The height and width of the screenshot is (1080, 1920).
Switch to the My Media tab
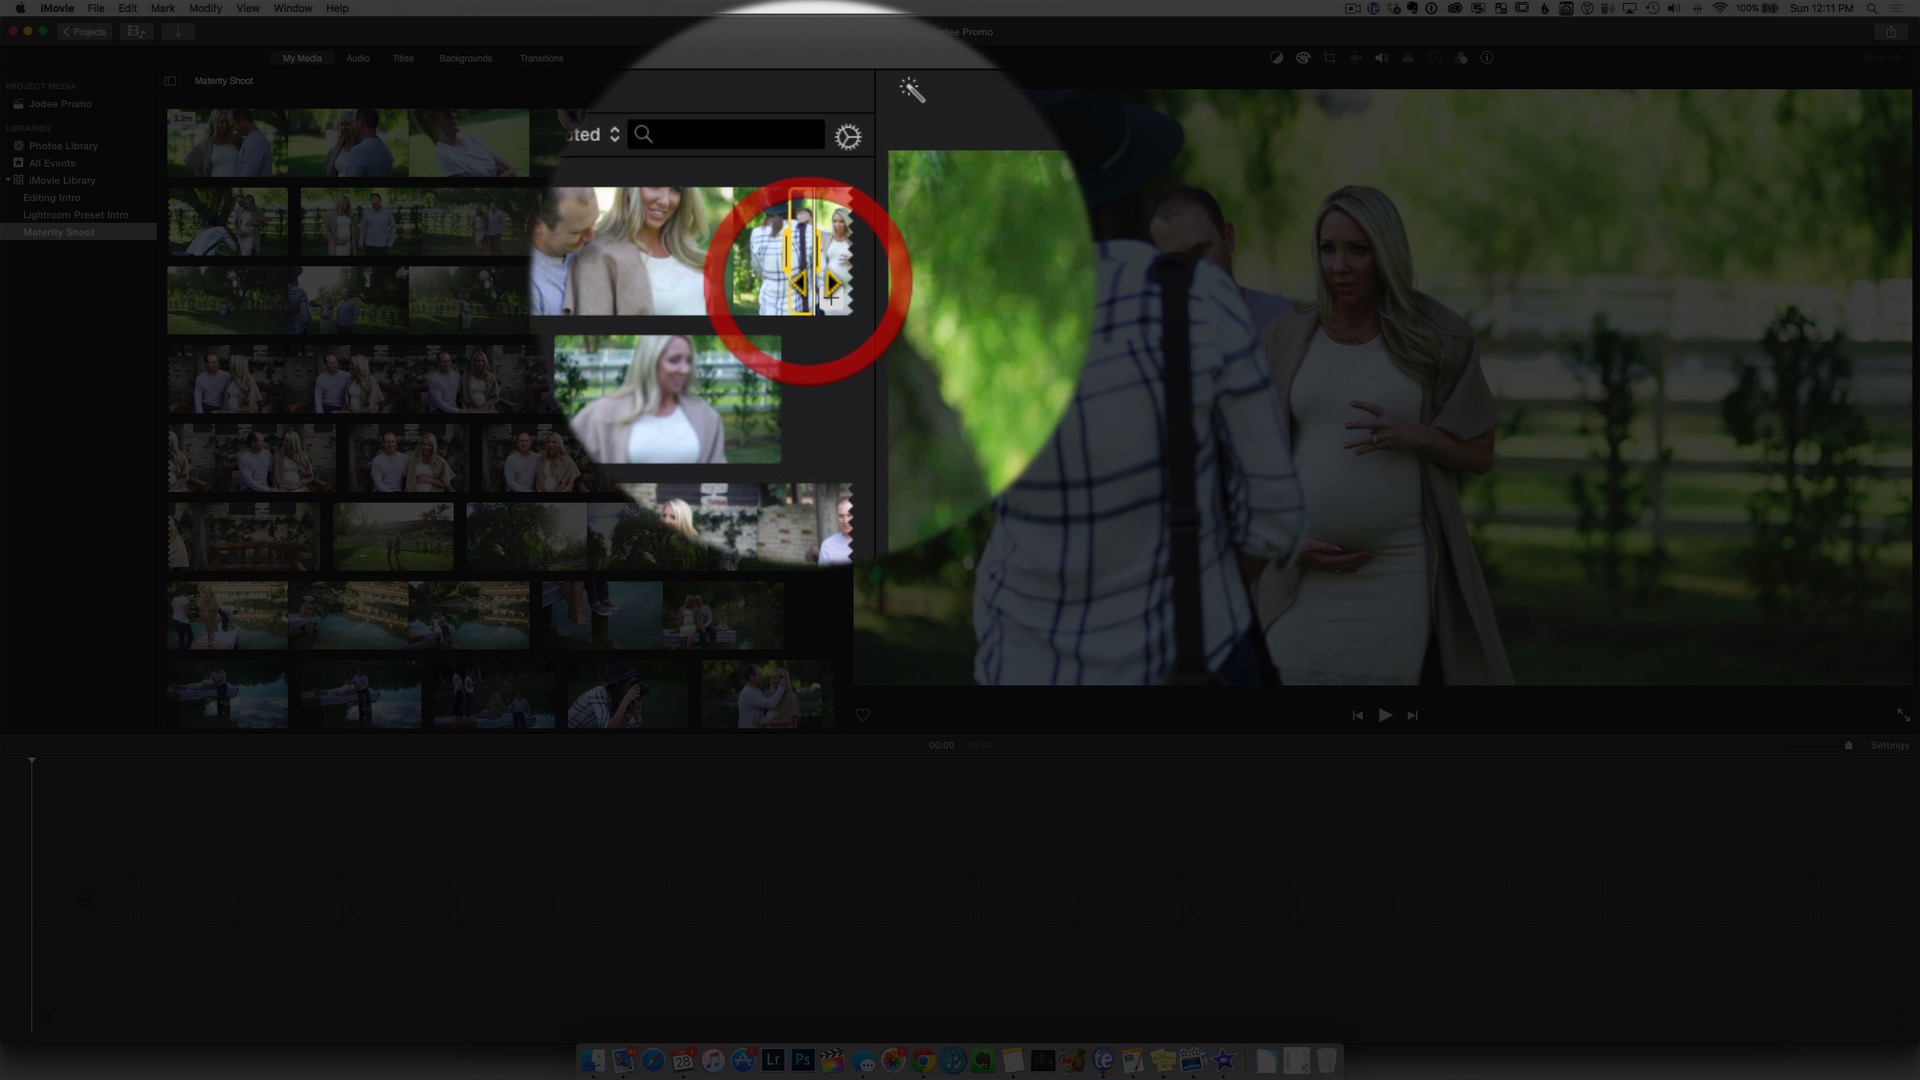302,58
